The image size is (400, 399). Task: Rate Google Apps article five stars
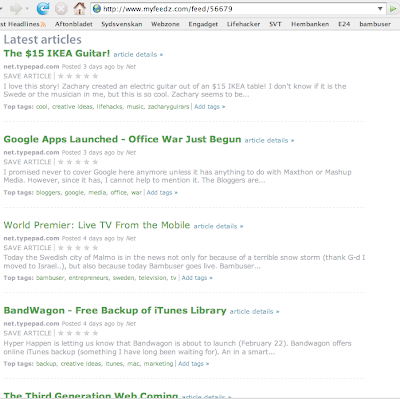click(x=95, y=162)
